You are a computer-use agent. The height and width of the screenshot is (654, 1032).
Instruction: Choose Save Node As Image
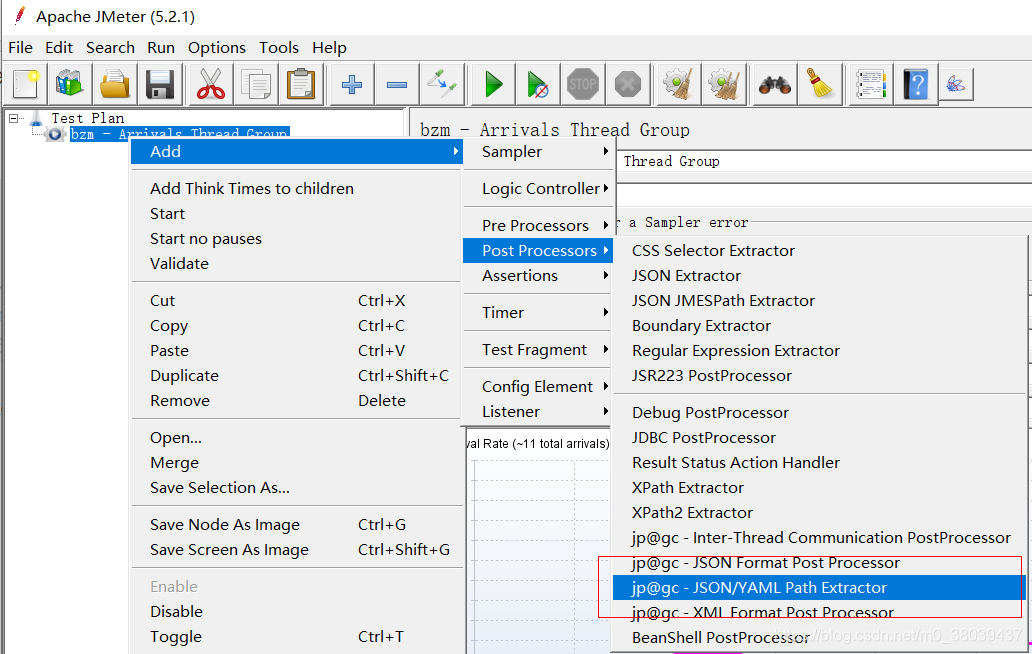pos(296,524)
